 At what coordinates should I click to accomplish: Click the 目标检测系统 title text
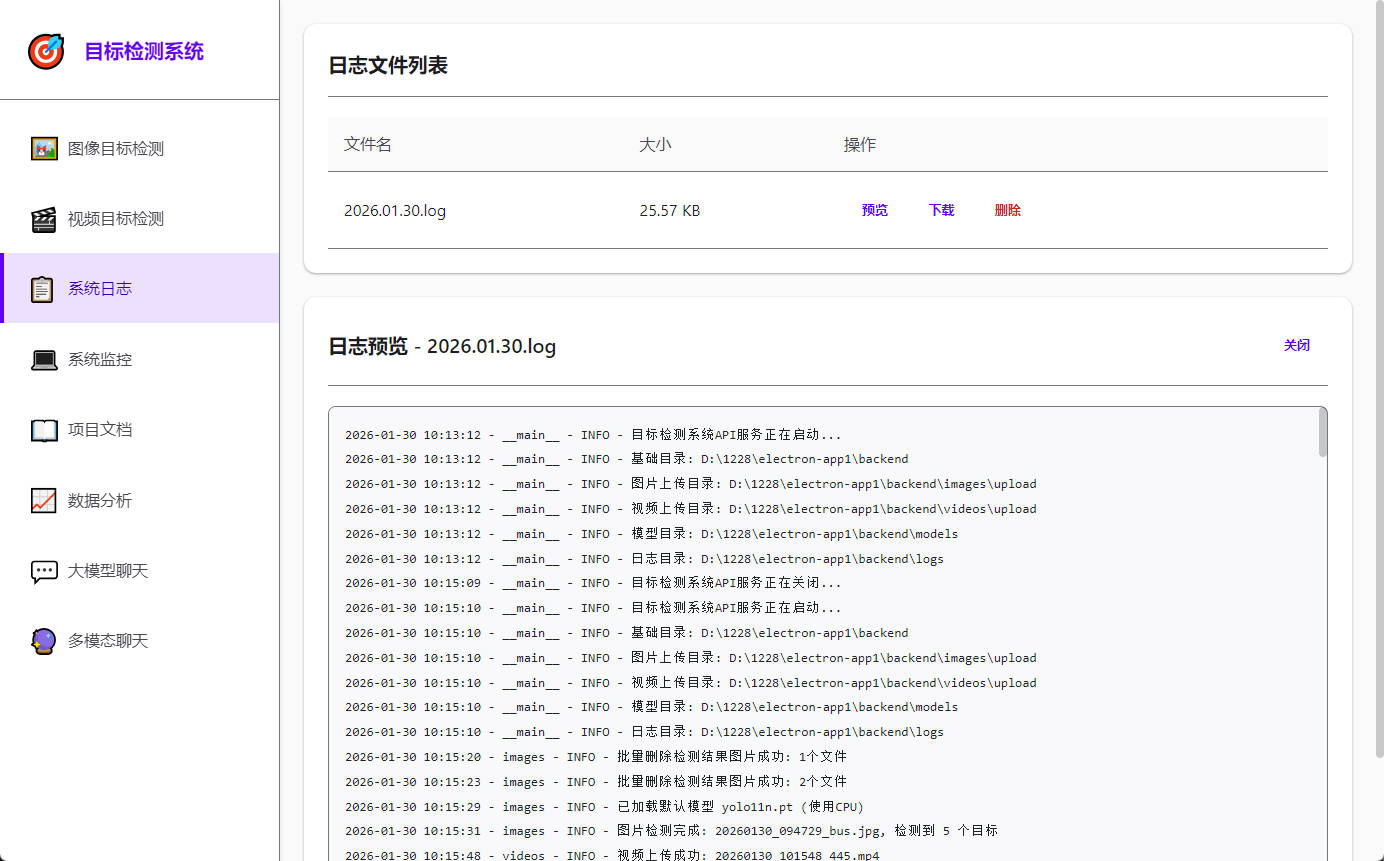coord(144,51)
